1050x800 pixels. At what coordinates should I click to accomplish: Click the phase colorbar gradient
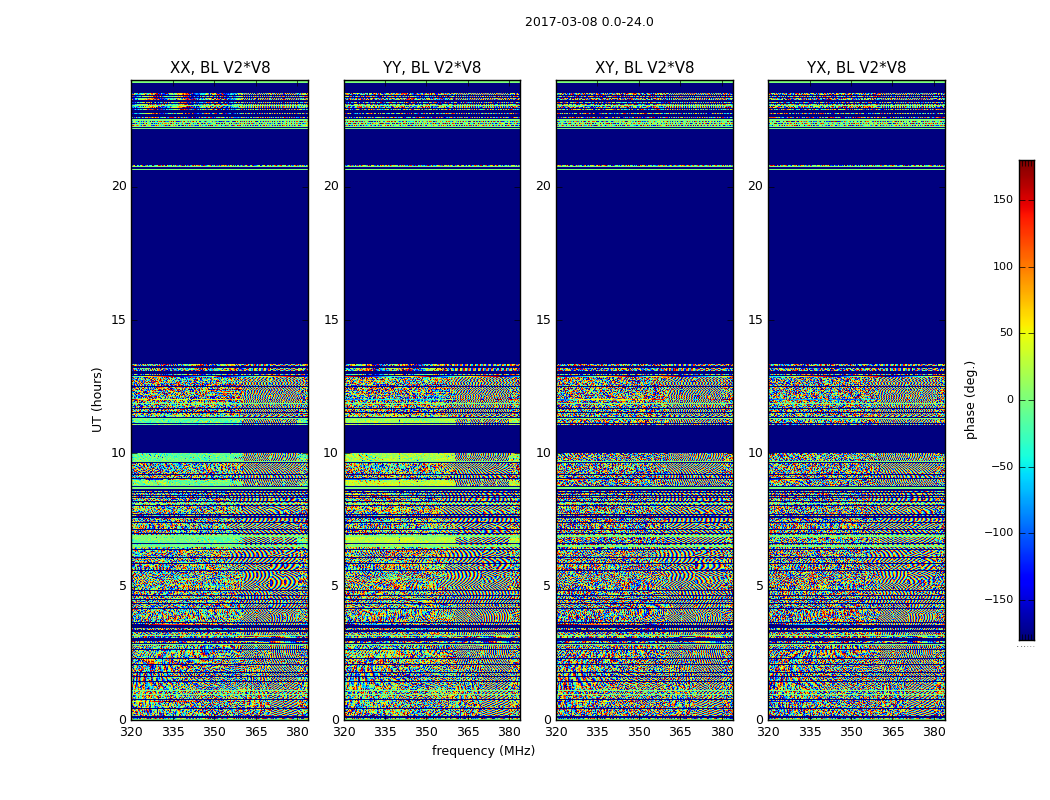click(x=1027, y=400)
